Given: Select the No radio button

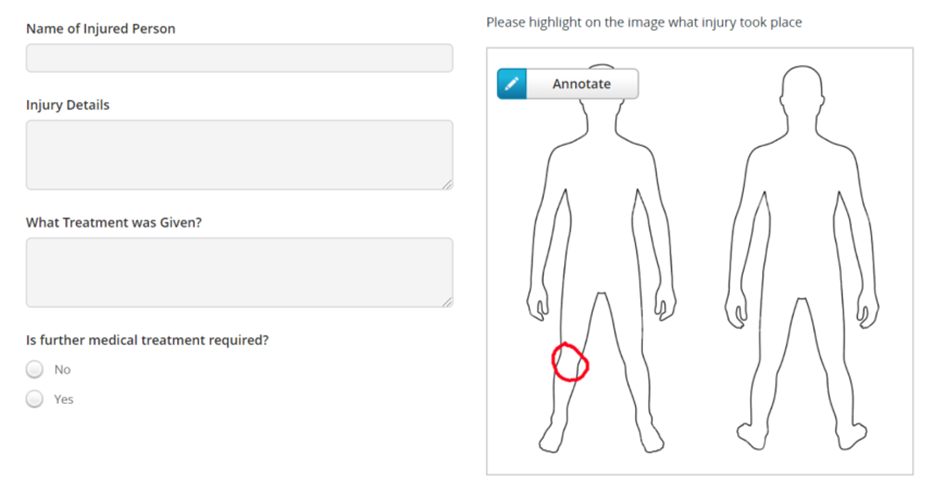Looking at the screenshot, I should click(x=35, y=369).
